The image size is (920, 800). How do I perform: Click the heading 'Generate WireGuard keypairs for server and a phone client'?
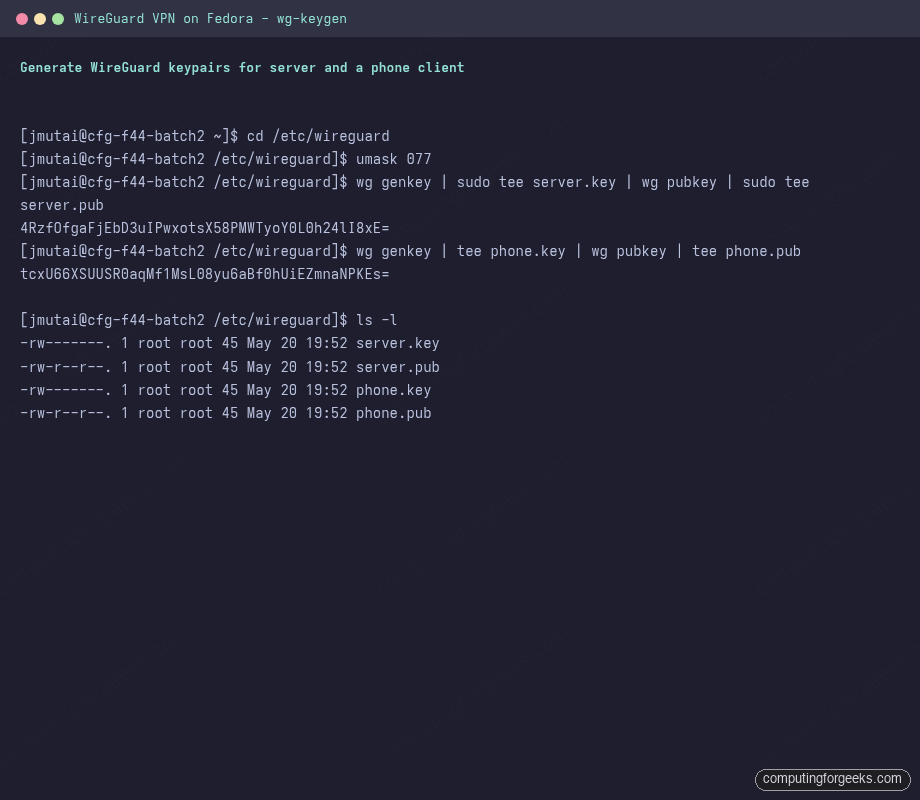pyautogui.click(x=242, y=67)
